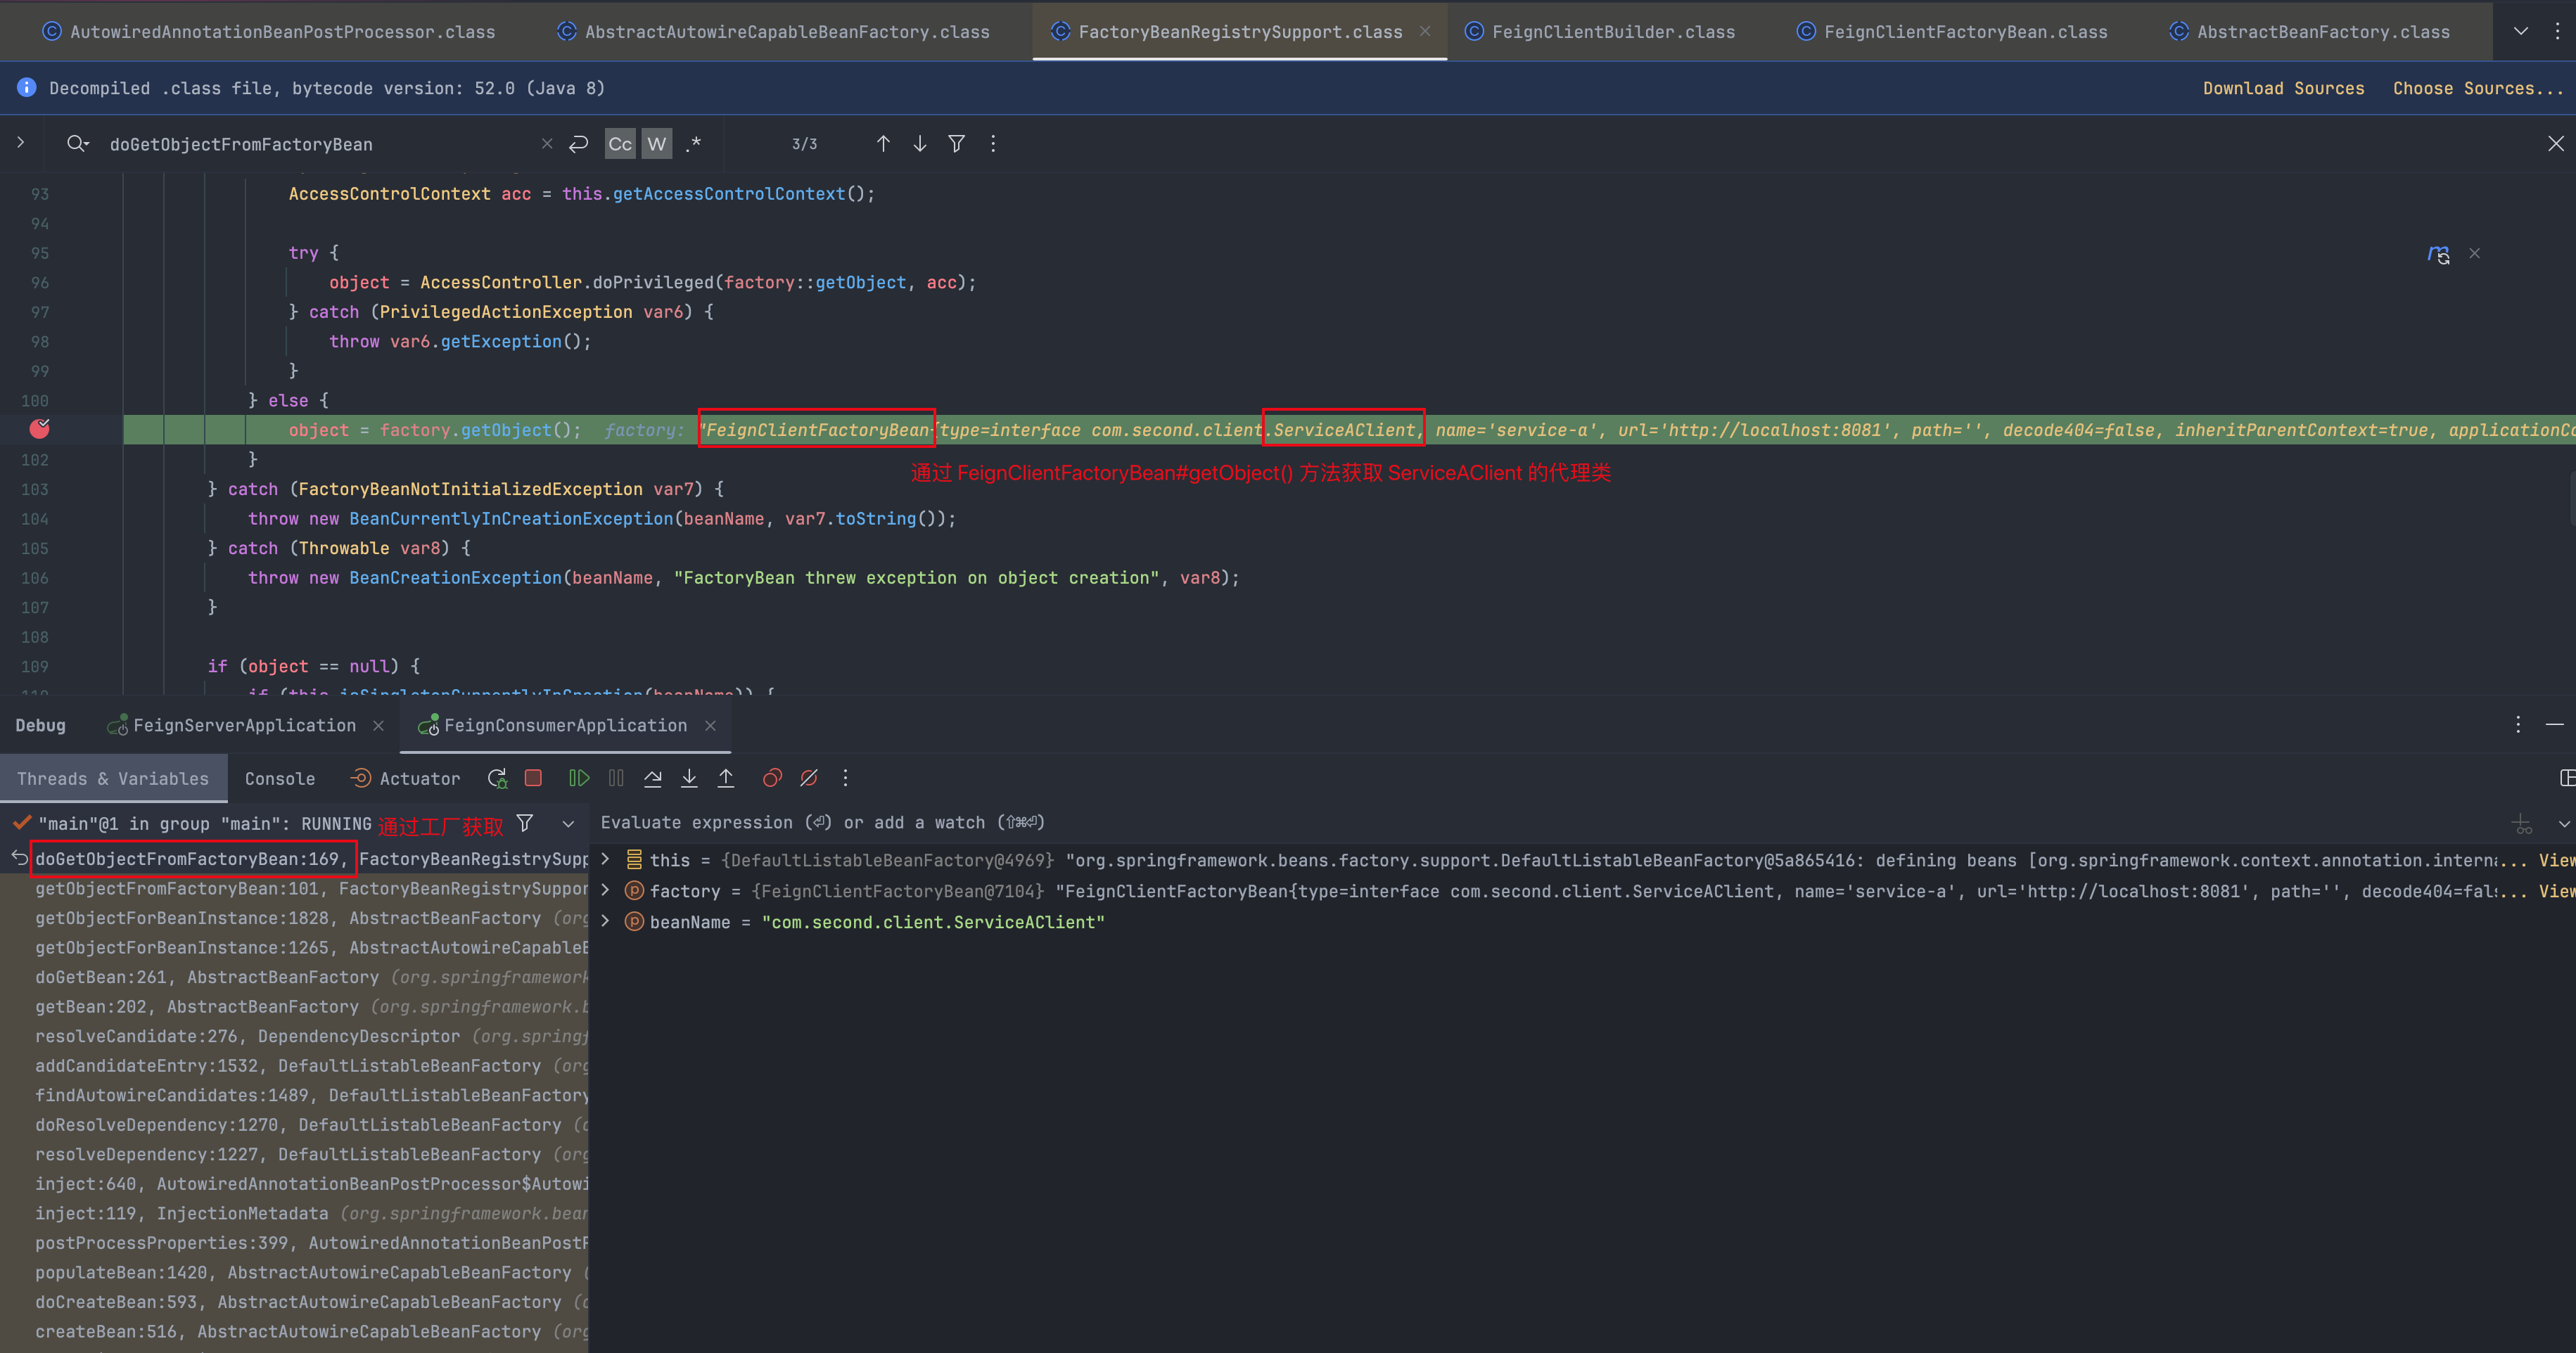2576x1353 pixels.
Task: Insert new line in search field
Action: [x=578, y=144]
